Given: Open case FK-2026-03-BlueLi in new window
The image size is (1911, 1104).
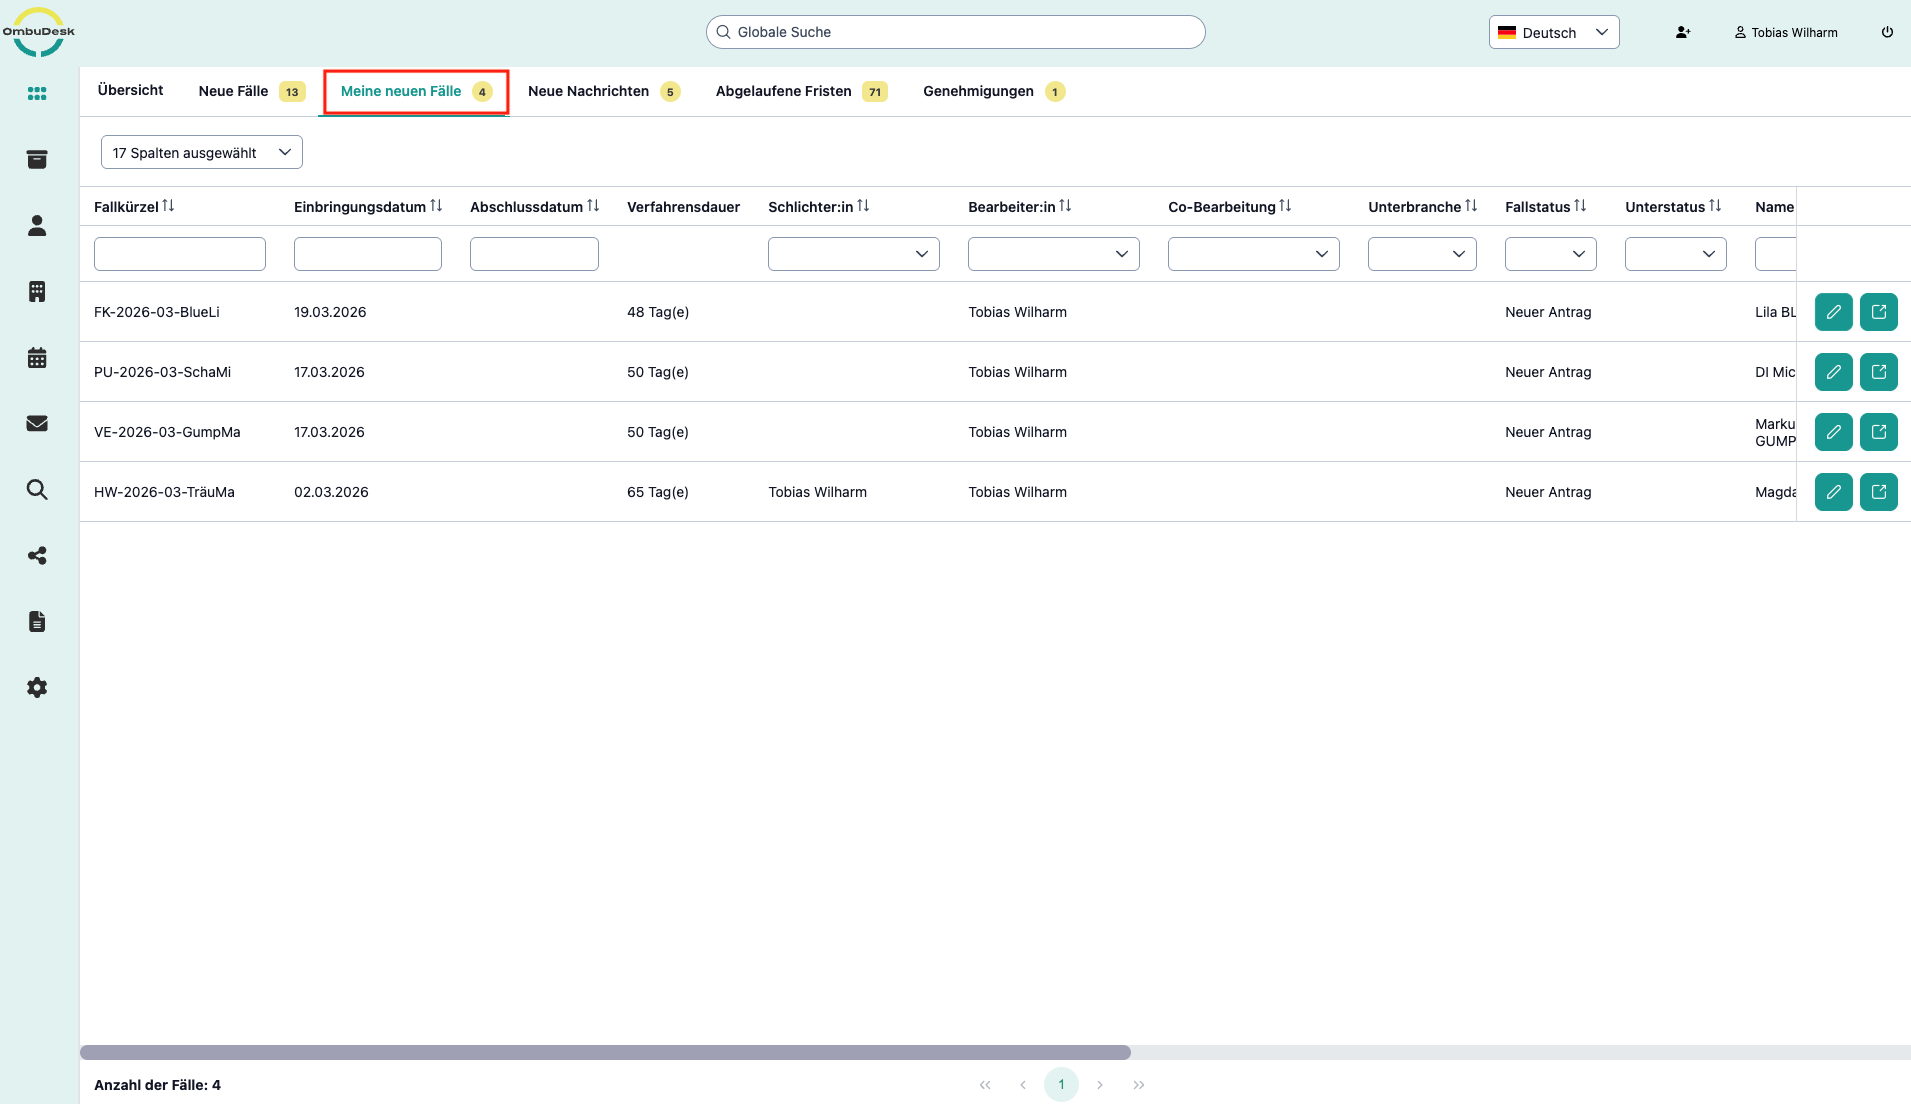Looking at the screenshot, I should (1879, 312).
